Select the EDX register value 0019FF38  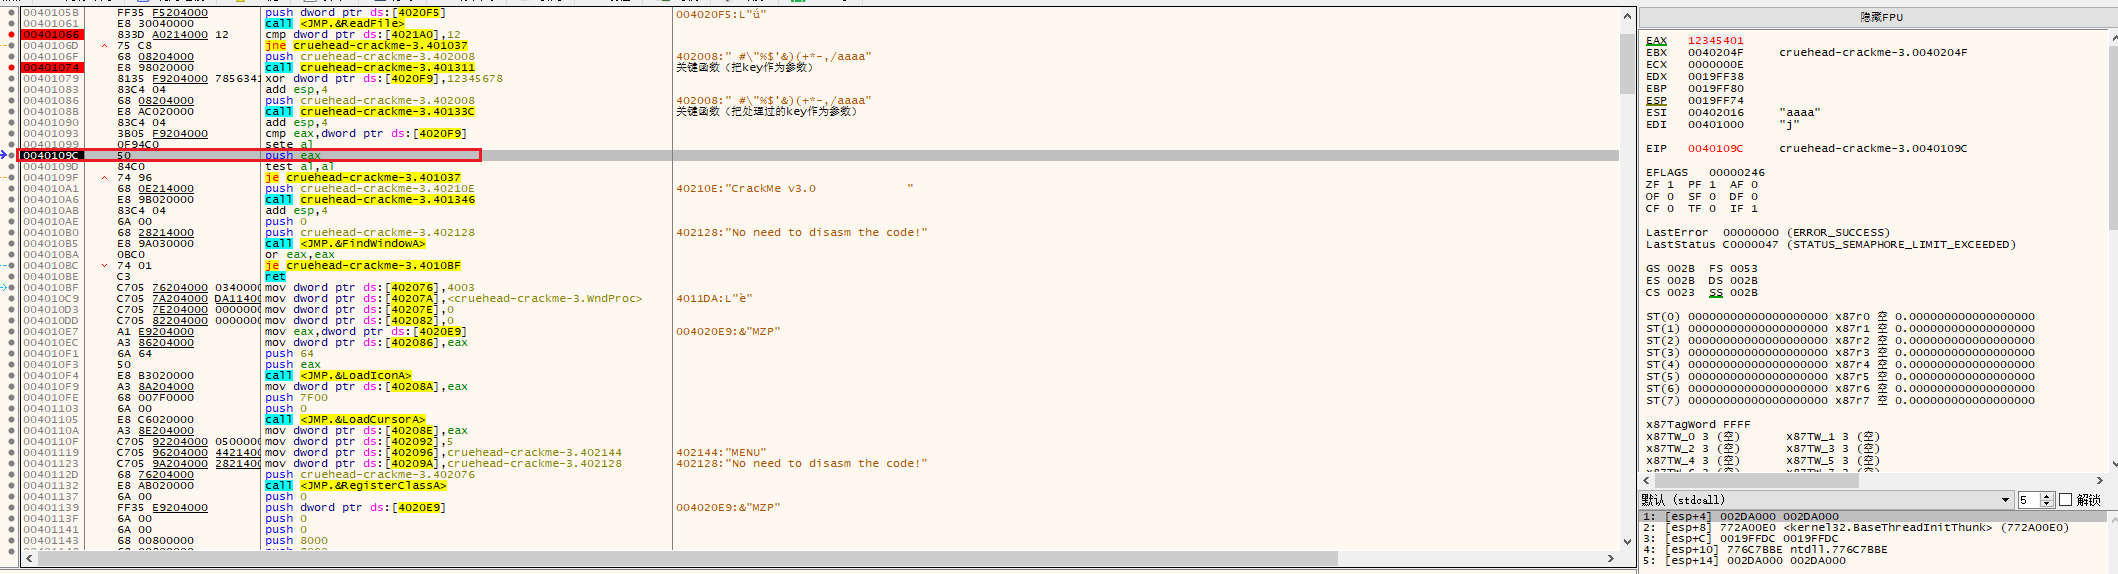[x=1715, y=77]
